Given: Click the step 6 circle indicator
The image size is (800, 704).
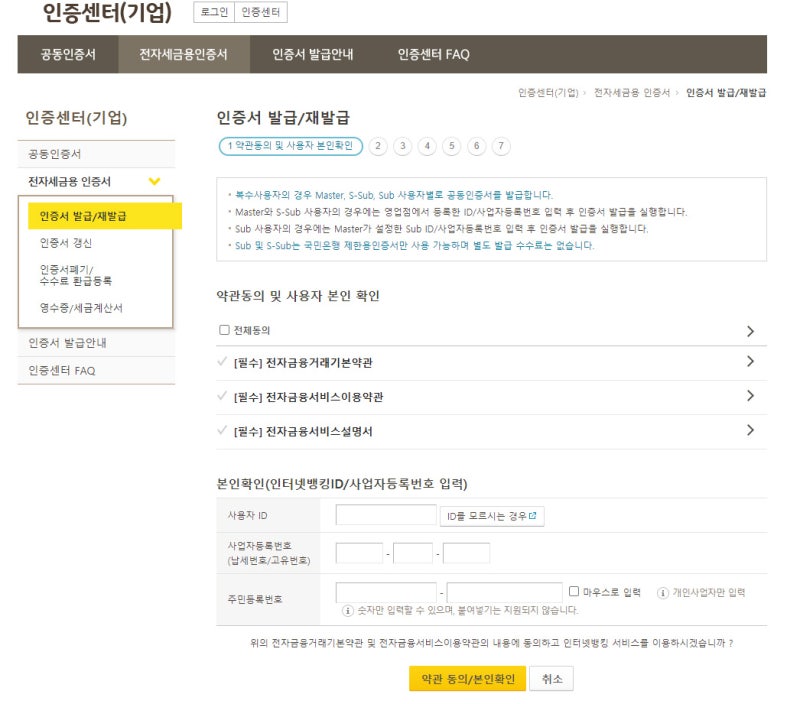Looking at the screenshot, I should click(x=477, y=146).
